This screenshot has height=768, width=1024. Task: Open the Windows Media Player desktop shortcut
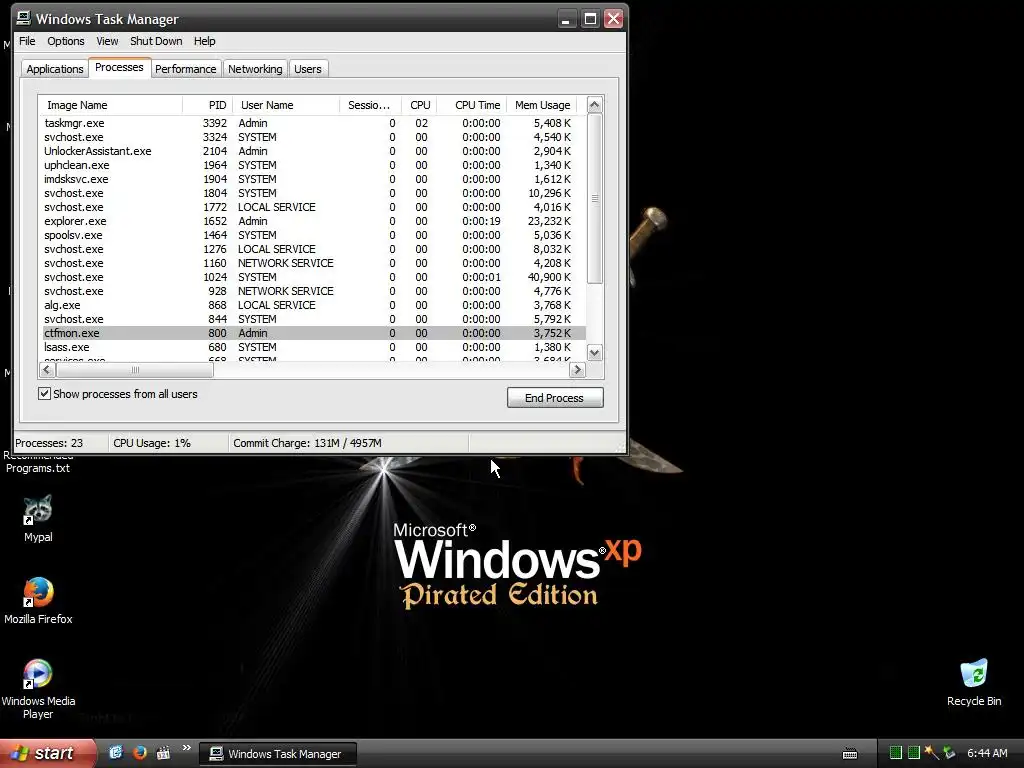point(38,689)
